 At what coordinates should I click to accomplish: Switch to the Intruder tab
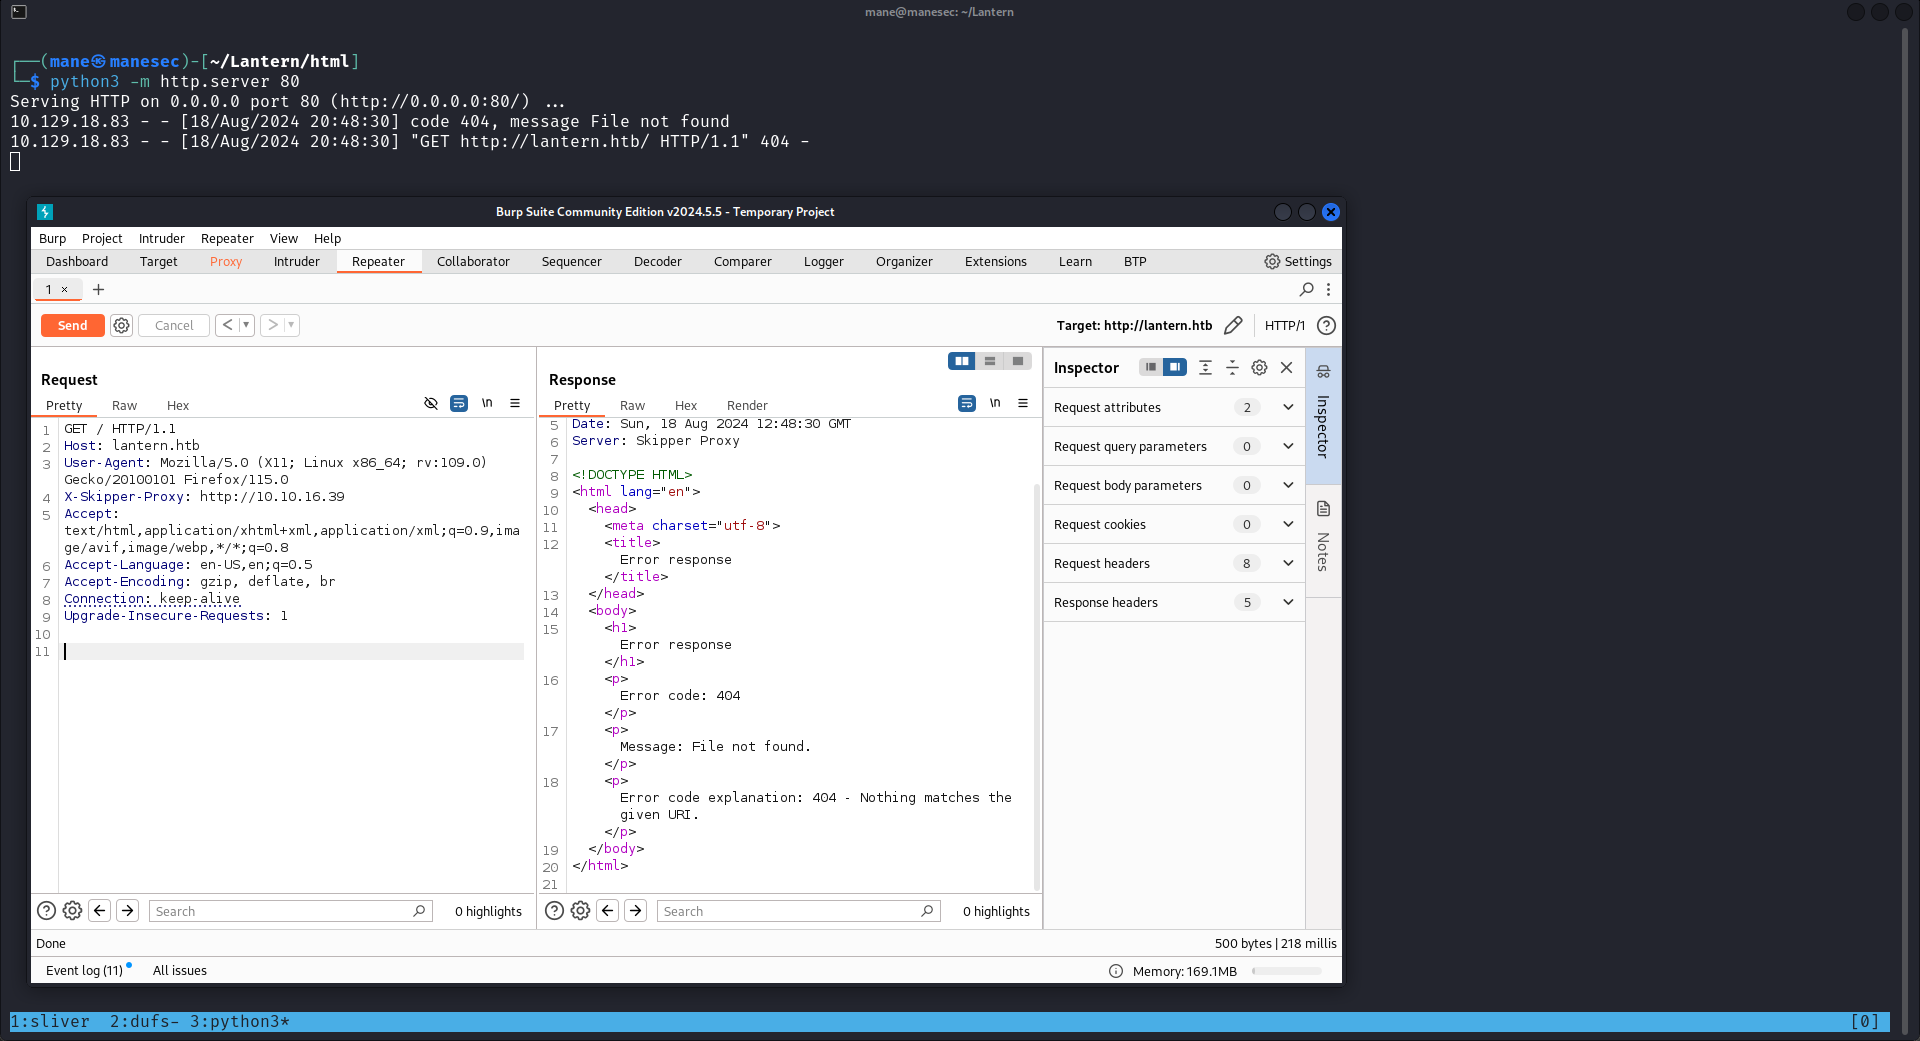click(297, 262)
